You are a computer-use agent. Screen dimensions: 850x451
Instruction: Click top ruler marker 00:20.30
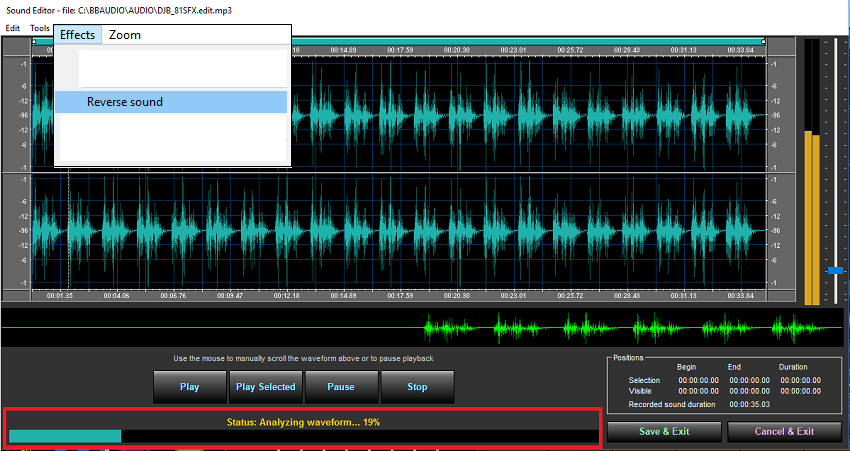456,50
